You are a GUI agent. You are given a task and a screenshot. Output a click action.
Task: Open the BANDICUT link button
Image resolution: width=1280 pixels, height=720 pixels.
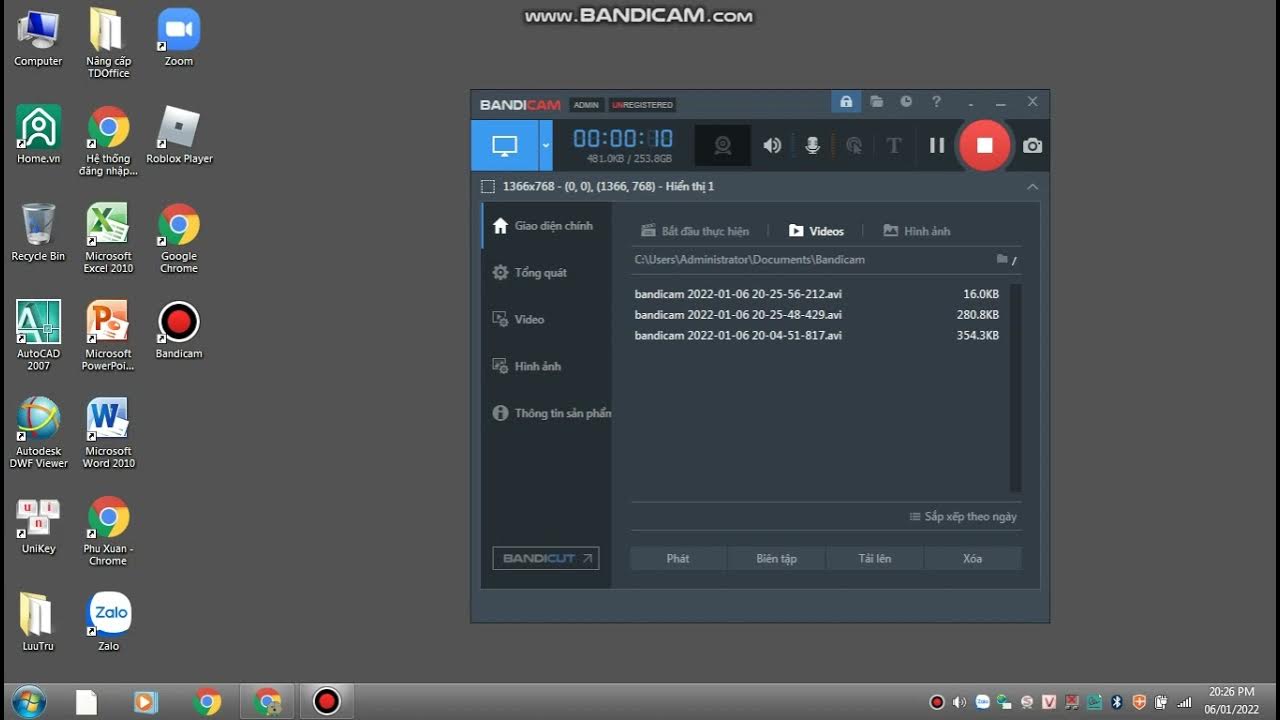[546, 558]
